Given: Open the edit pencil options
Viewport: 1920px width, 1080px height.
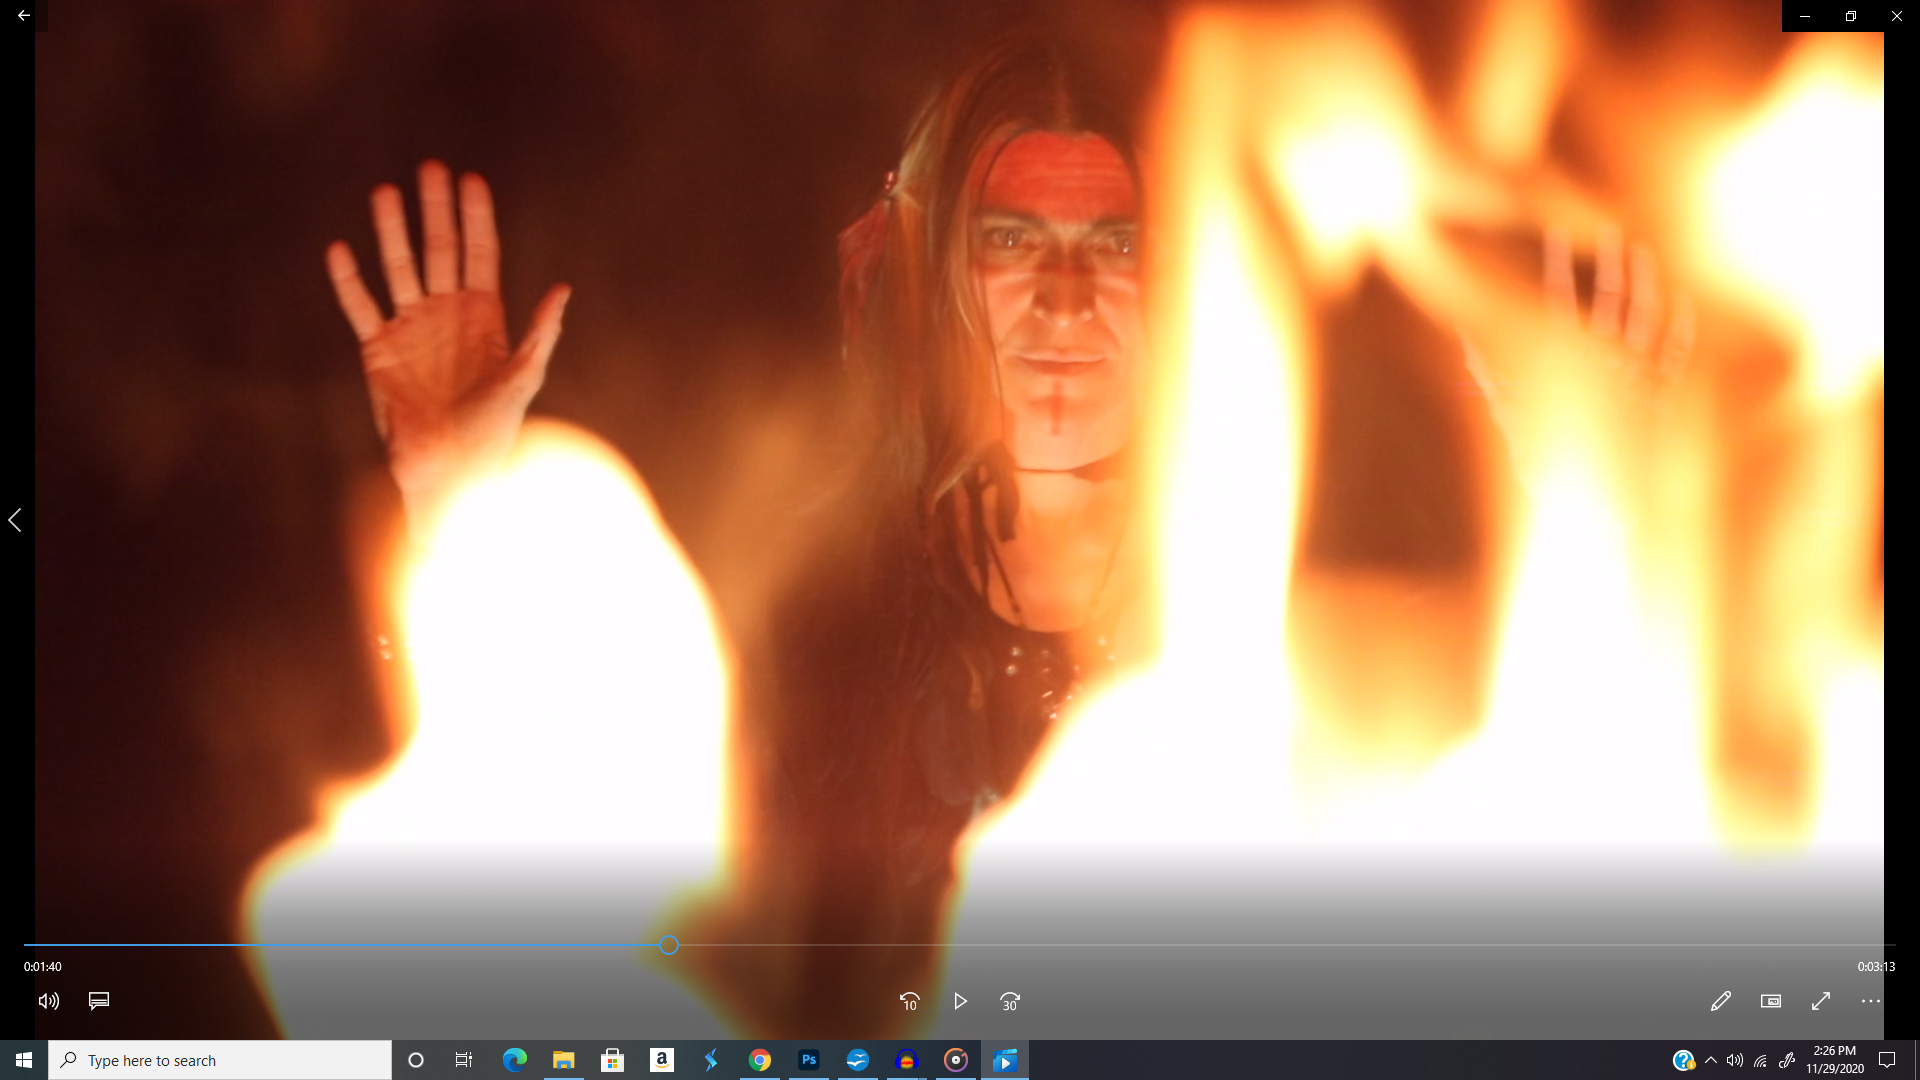Looking at the screenshot, I should click(x=1720, y=1001).
